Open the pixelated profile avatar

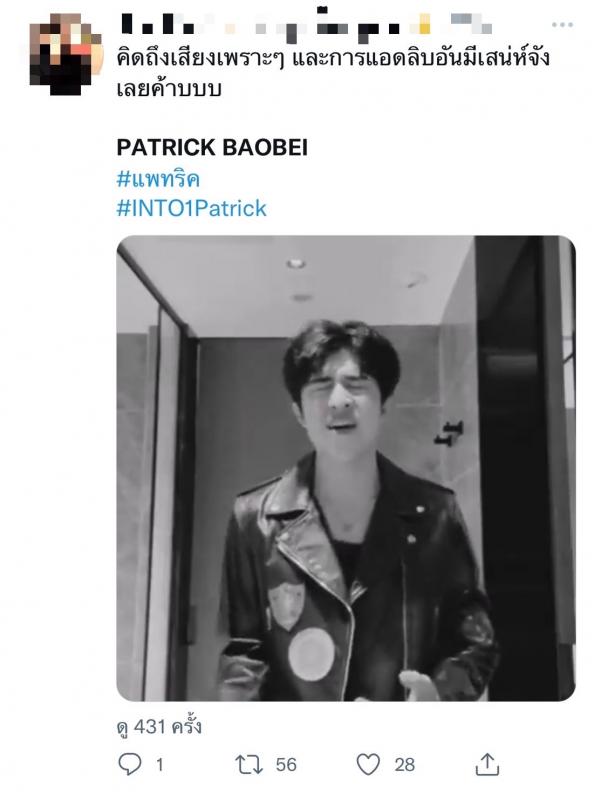point(66,54)
